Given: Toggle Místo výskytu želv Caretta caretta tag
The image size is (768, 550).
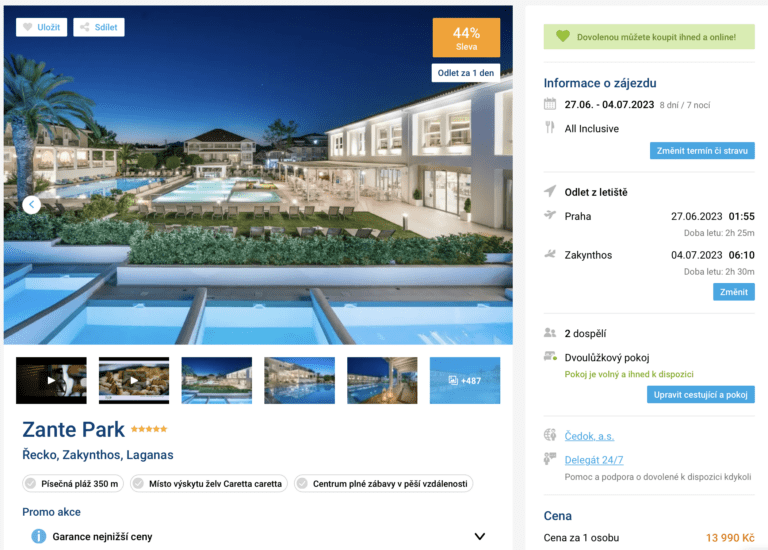Looking at the screenshot, I should pyautogui.click(x=209, y=483).
